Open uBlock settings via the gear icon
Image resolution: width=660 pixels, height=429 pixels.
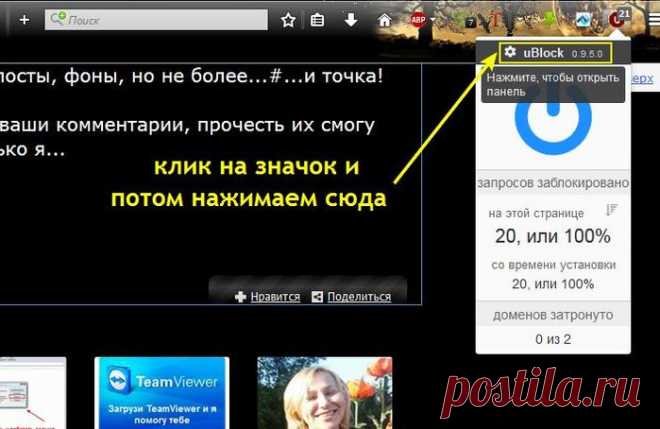coord(510,52)
